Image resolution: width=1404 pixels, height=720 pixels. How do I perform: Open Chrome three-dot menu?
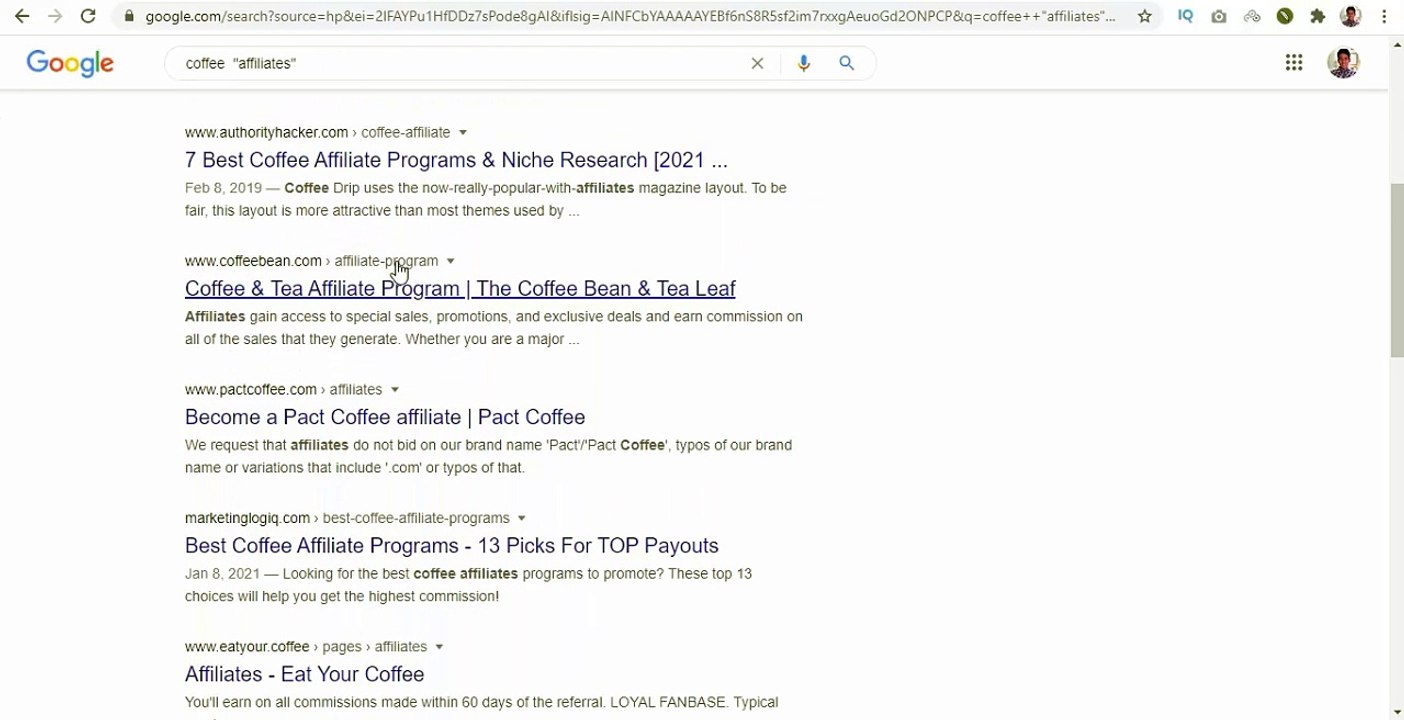tap(1385, 16)
